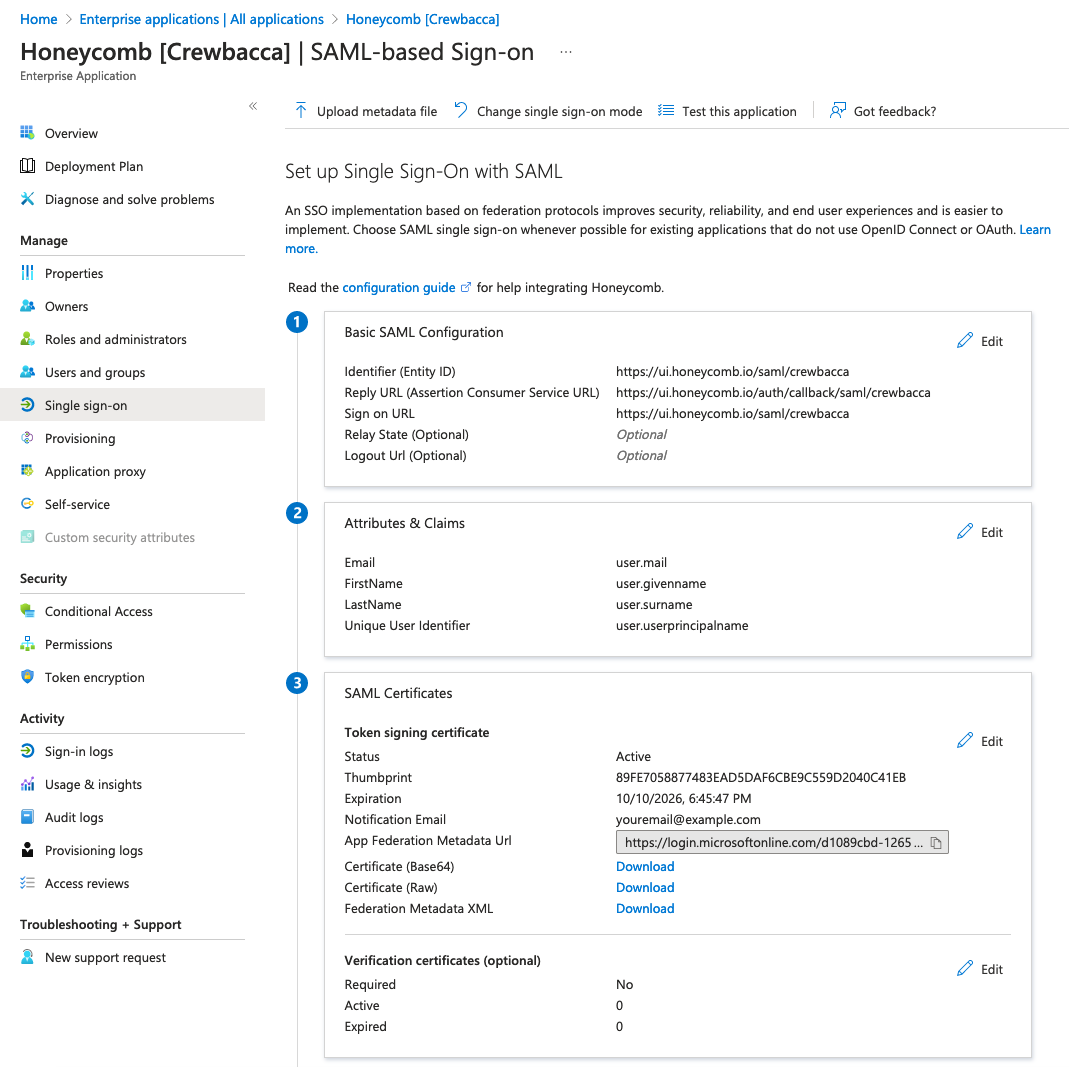The width and height of the screenshot is (1069, 1067).
Task: Click the Learn more link
Action: pos(1035,229)
